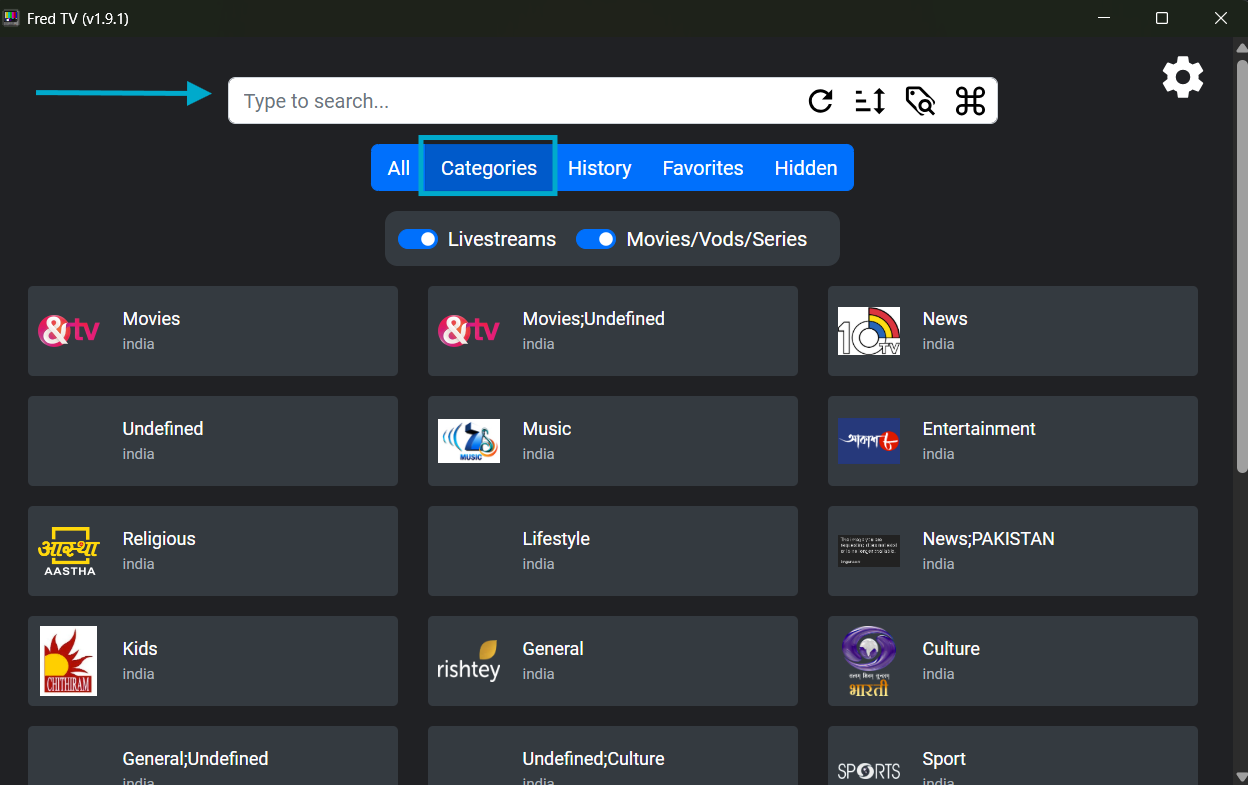Click the Culture category title beside DD Bharati
1248x785 pixels.
[951, 649]
